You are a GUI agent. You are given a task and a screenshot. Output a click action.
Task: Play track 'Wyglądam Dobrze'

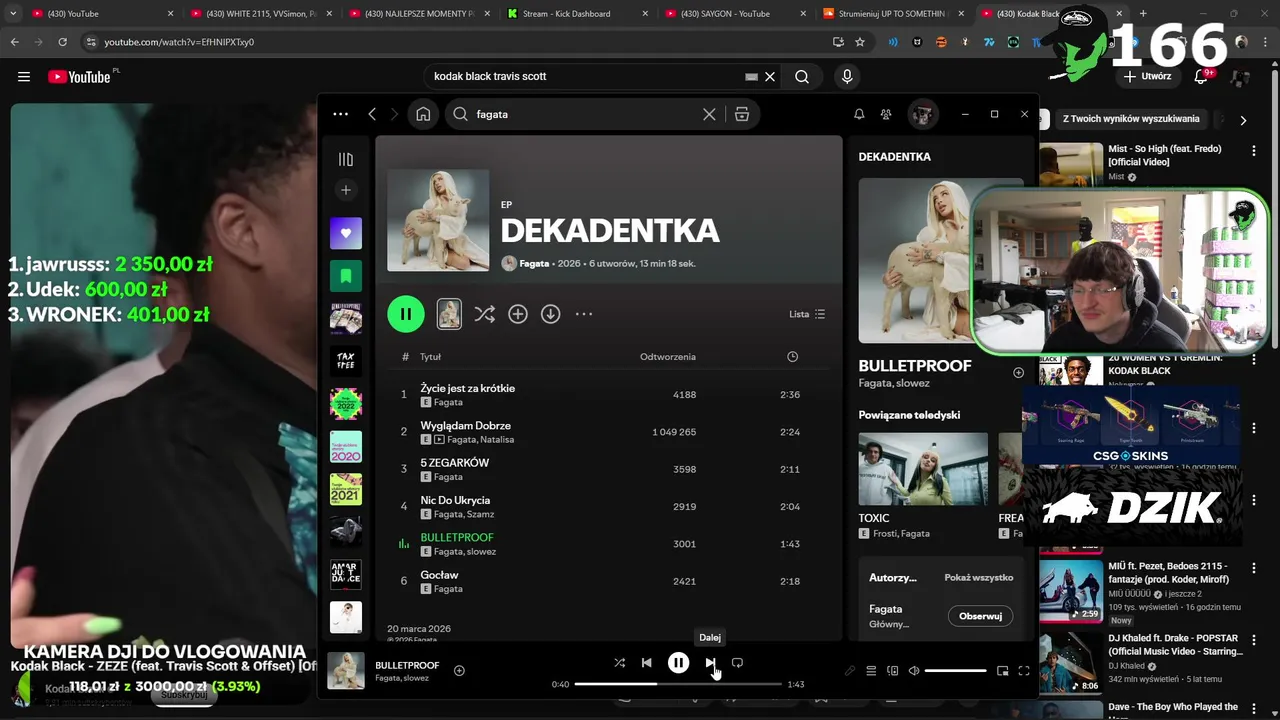[x=609, y=432]
